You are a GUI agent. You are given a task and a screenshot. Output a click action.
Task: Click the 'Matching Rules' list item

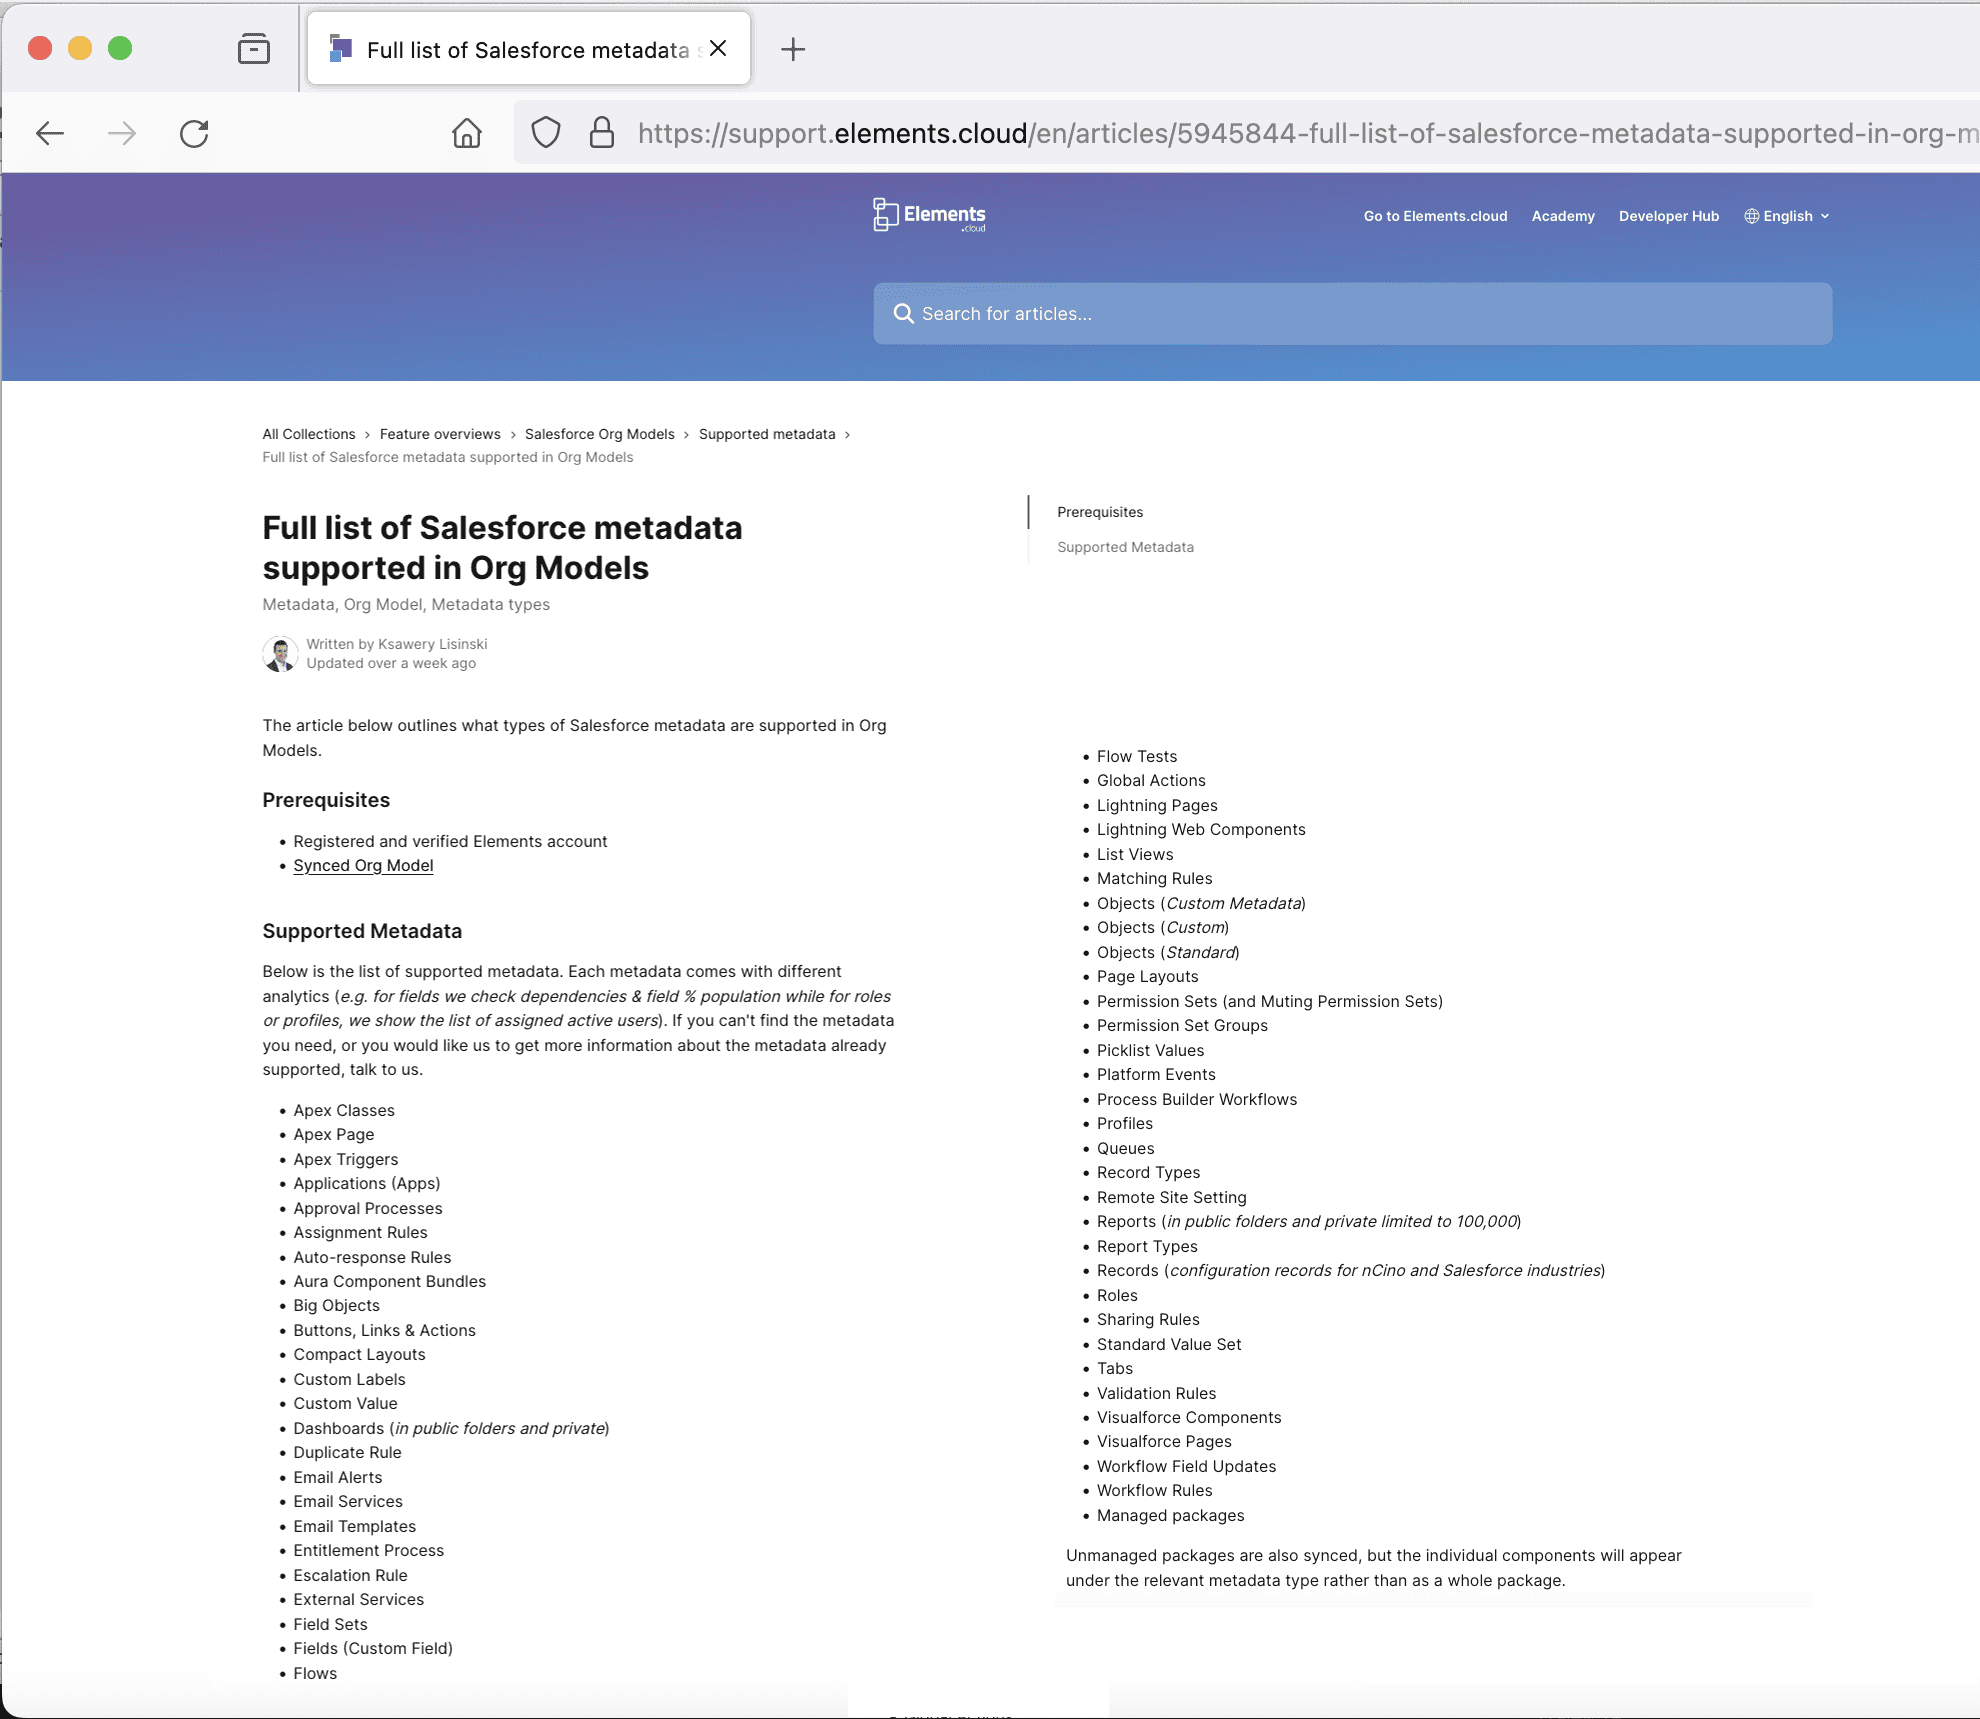coord(1154,878)
